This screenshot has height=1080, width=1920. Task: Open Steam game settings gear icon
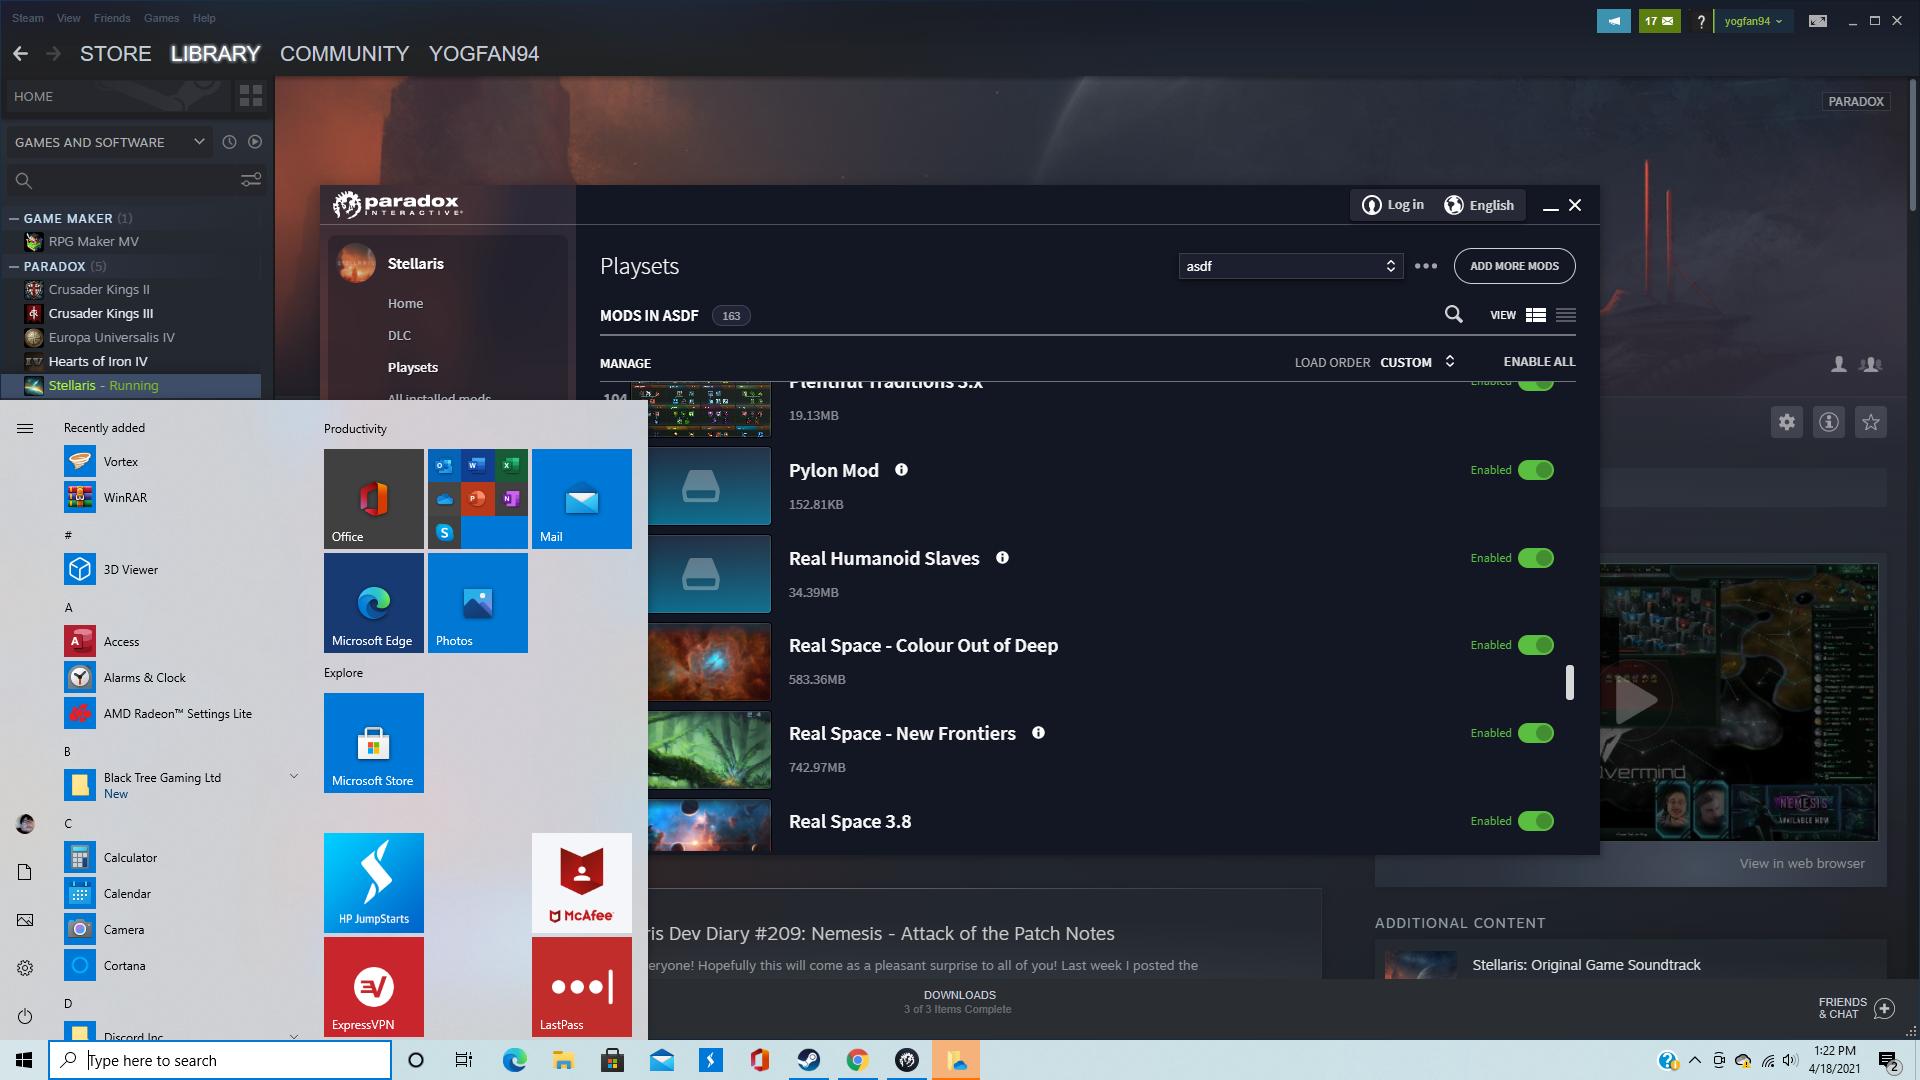[x=1787, y=422]
